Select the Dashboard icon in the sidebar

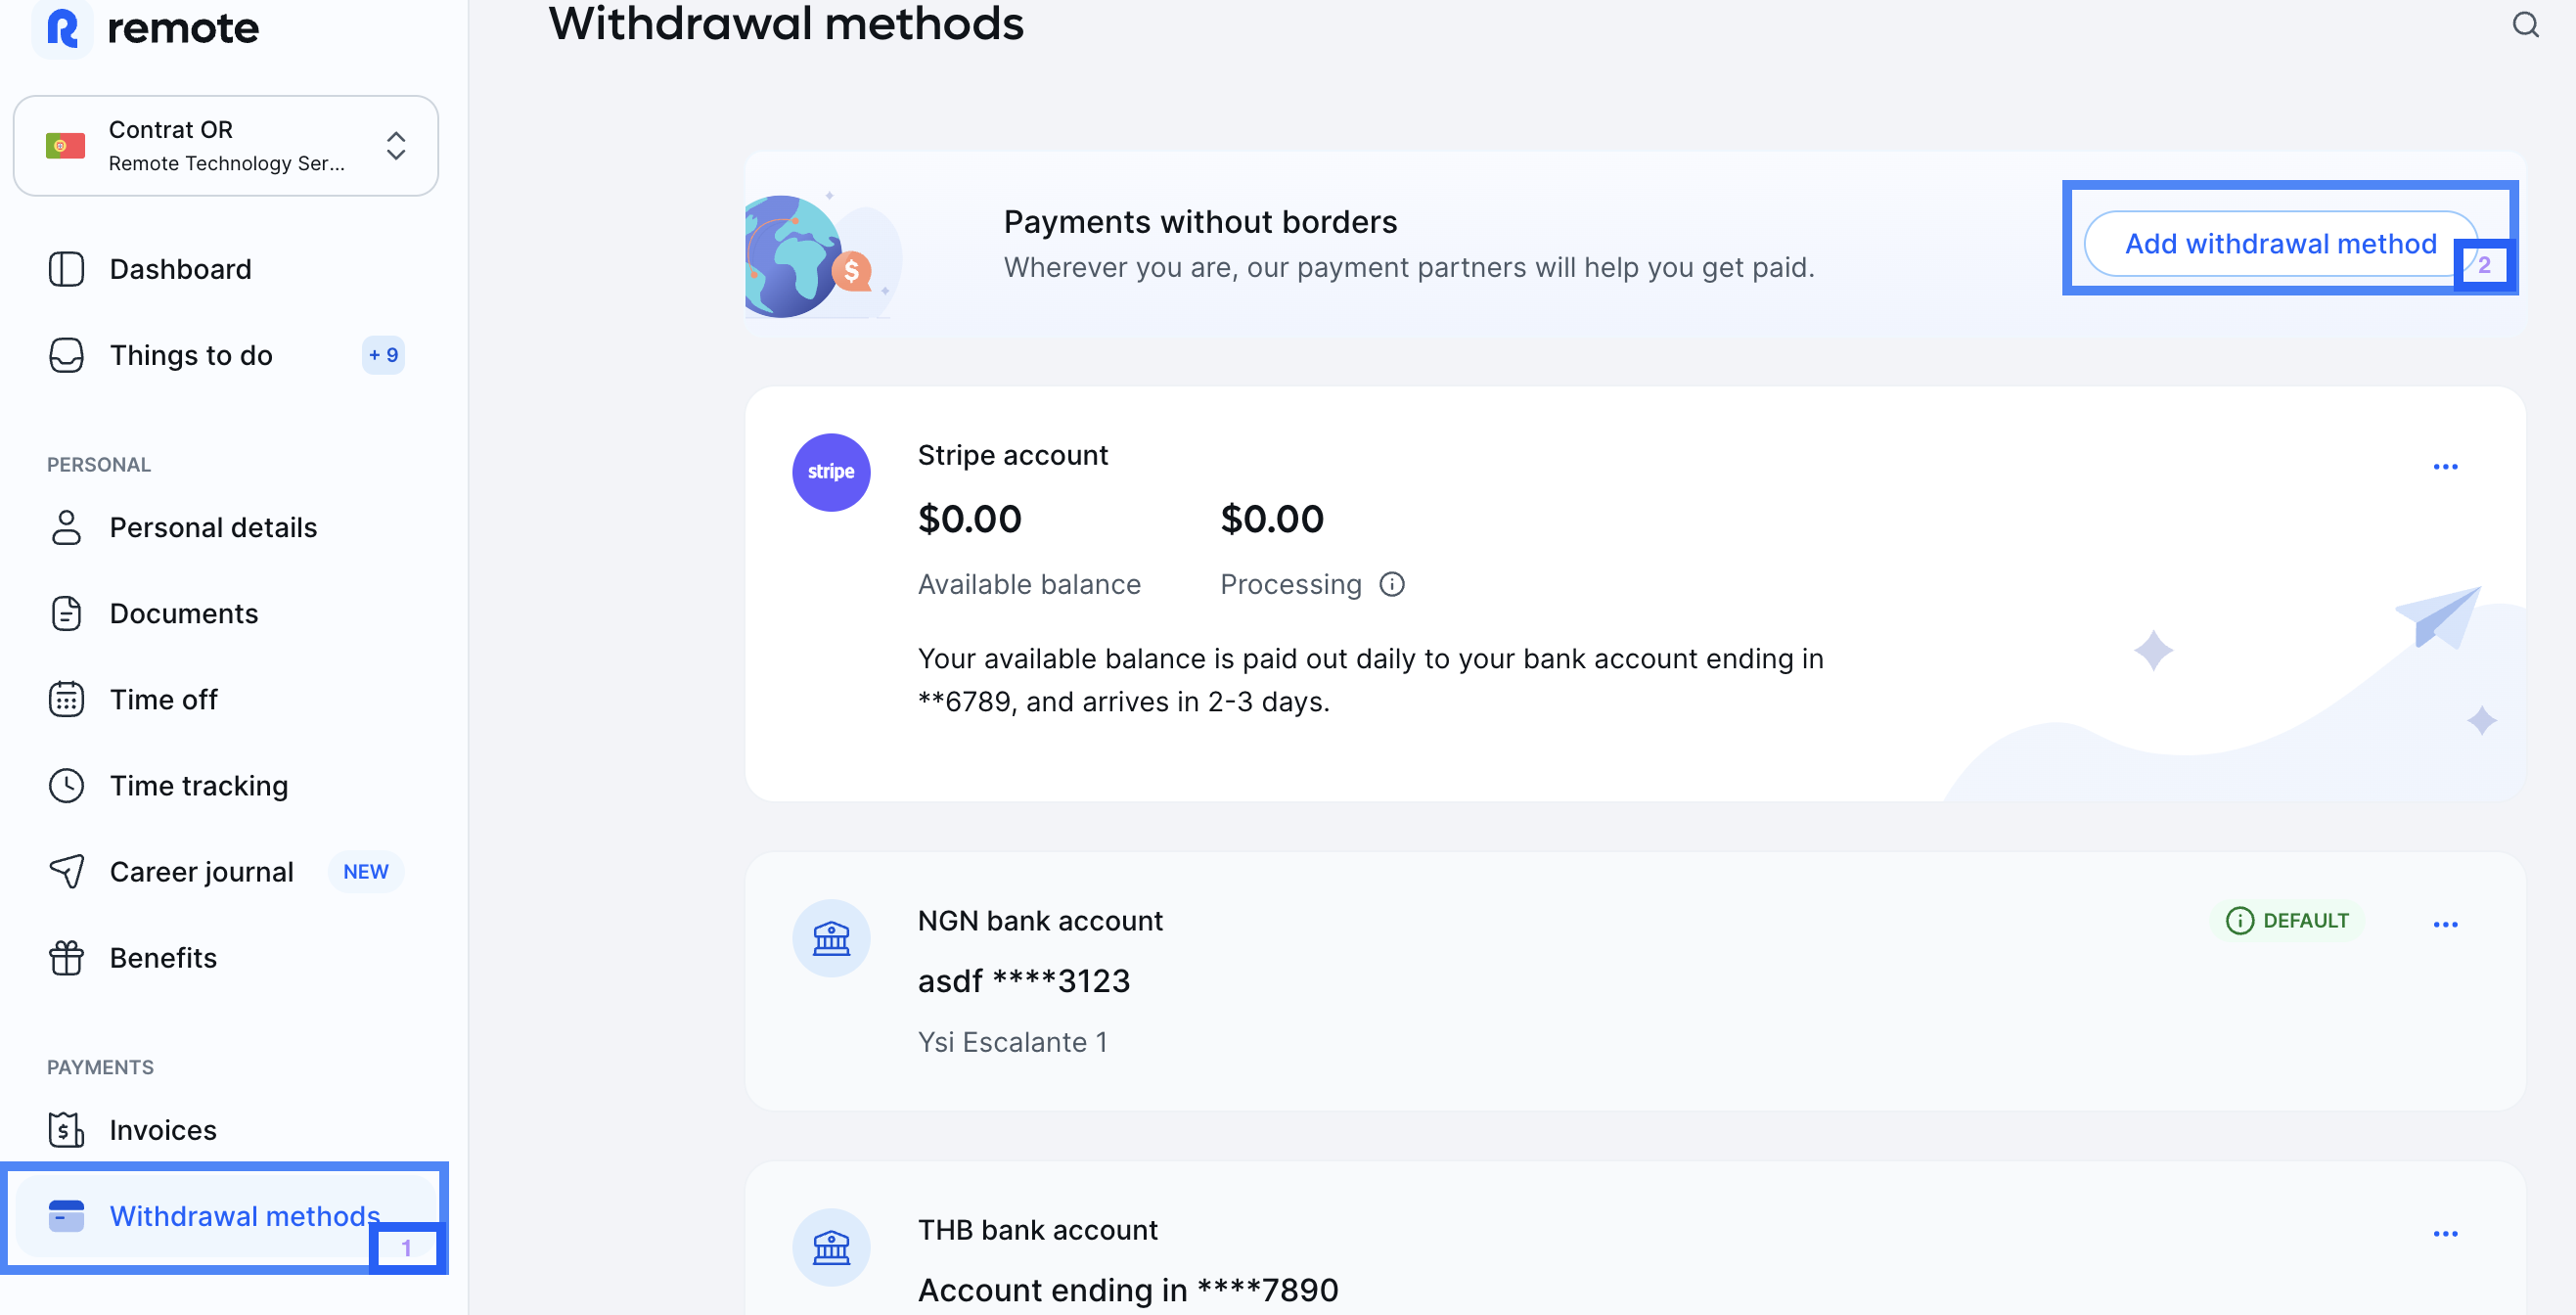click(x=66, y=269)
